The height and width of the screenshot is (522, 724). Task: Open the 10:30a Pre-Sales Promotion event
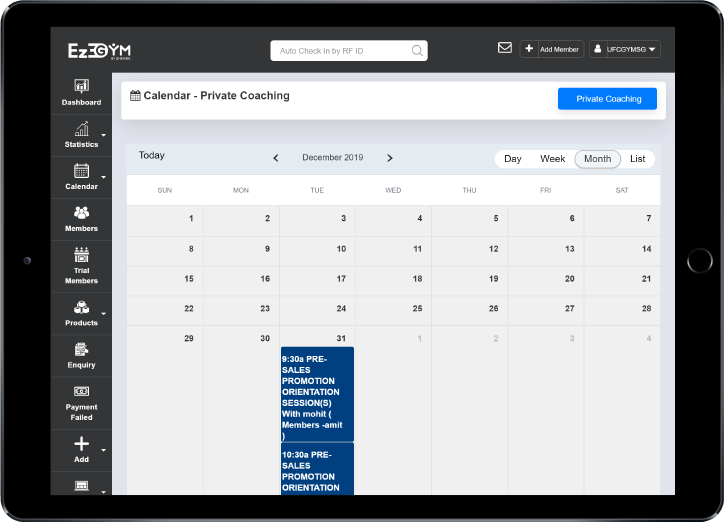point(317,469)
